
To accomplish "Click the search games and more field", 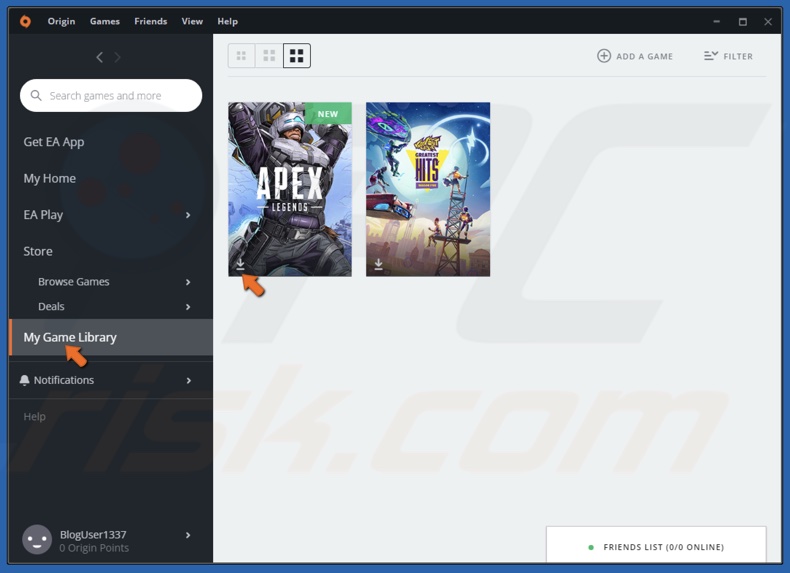I will pos(111,95).
